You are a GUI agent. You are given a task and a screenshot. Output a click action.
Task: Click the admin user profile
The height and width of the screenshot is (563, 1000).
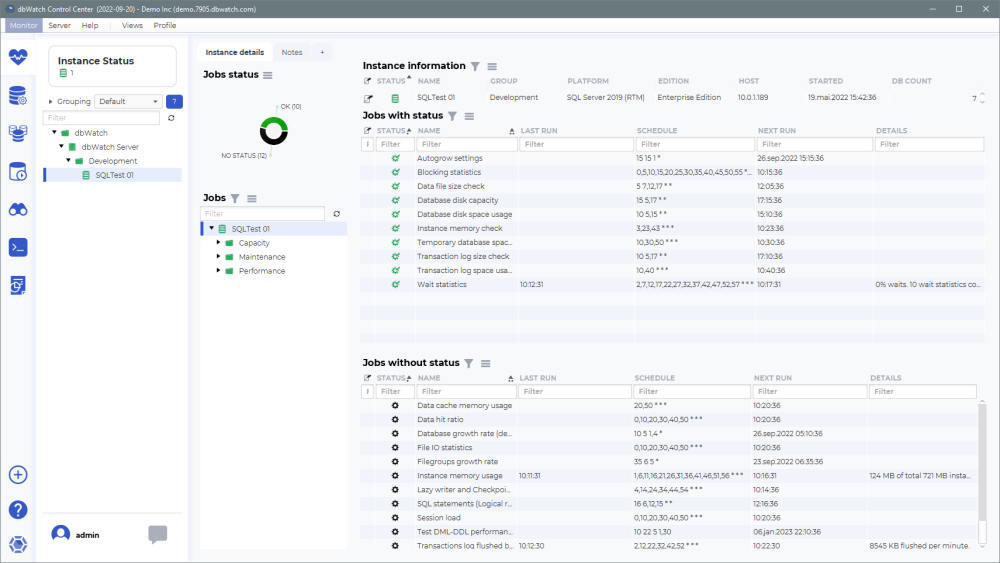77,534
